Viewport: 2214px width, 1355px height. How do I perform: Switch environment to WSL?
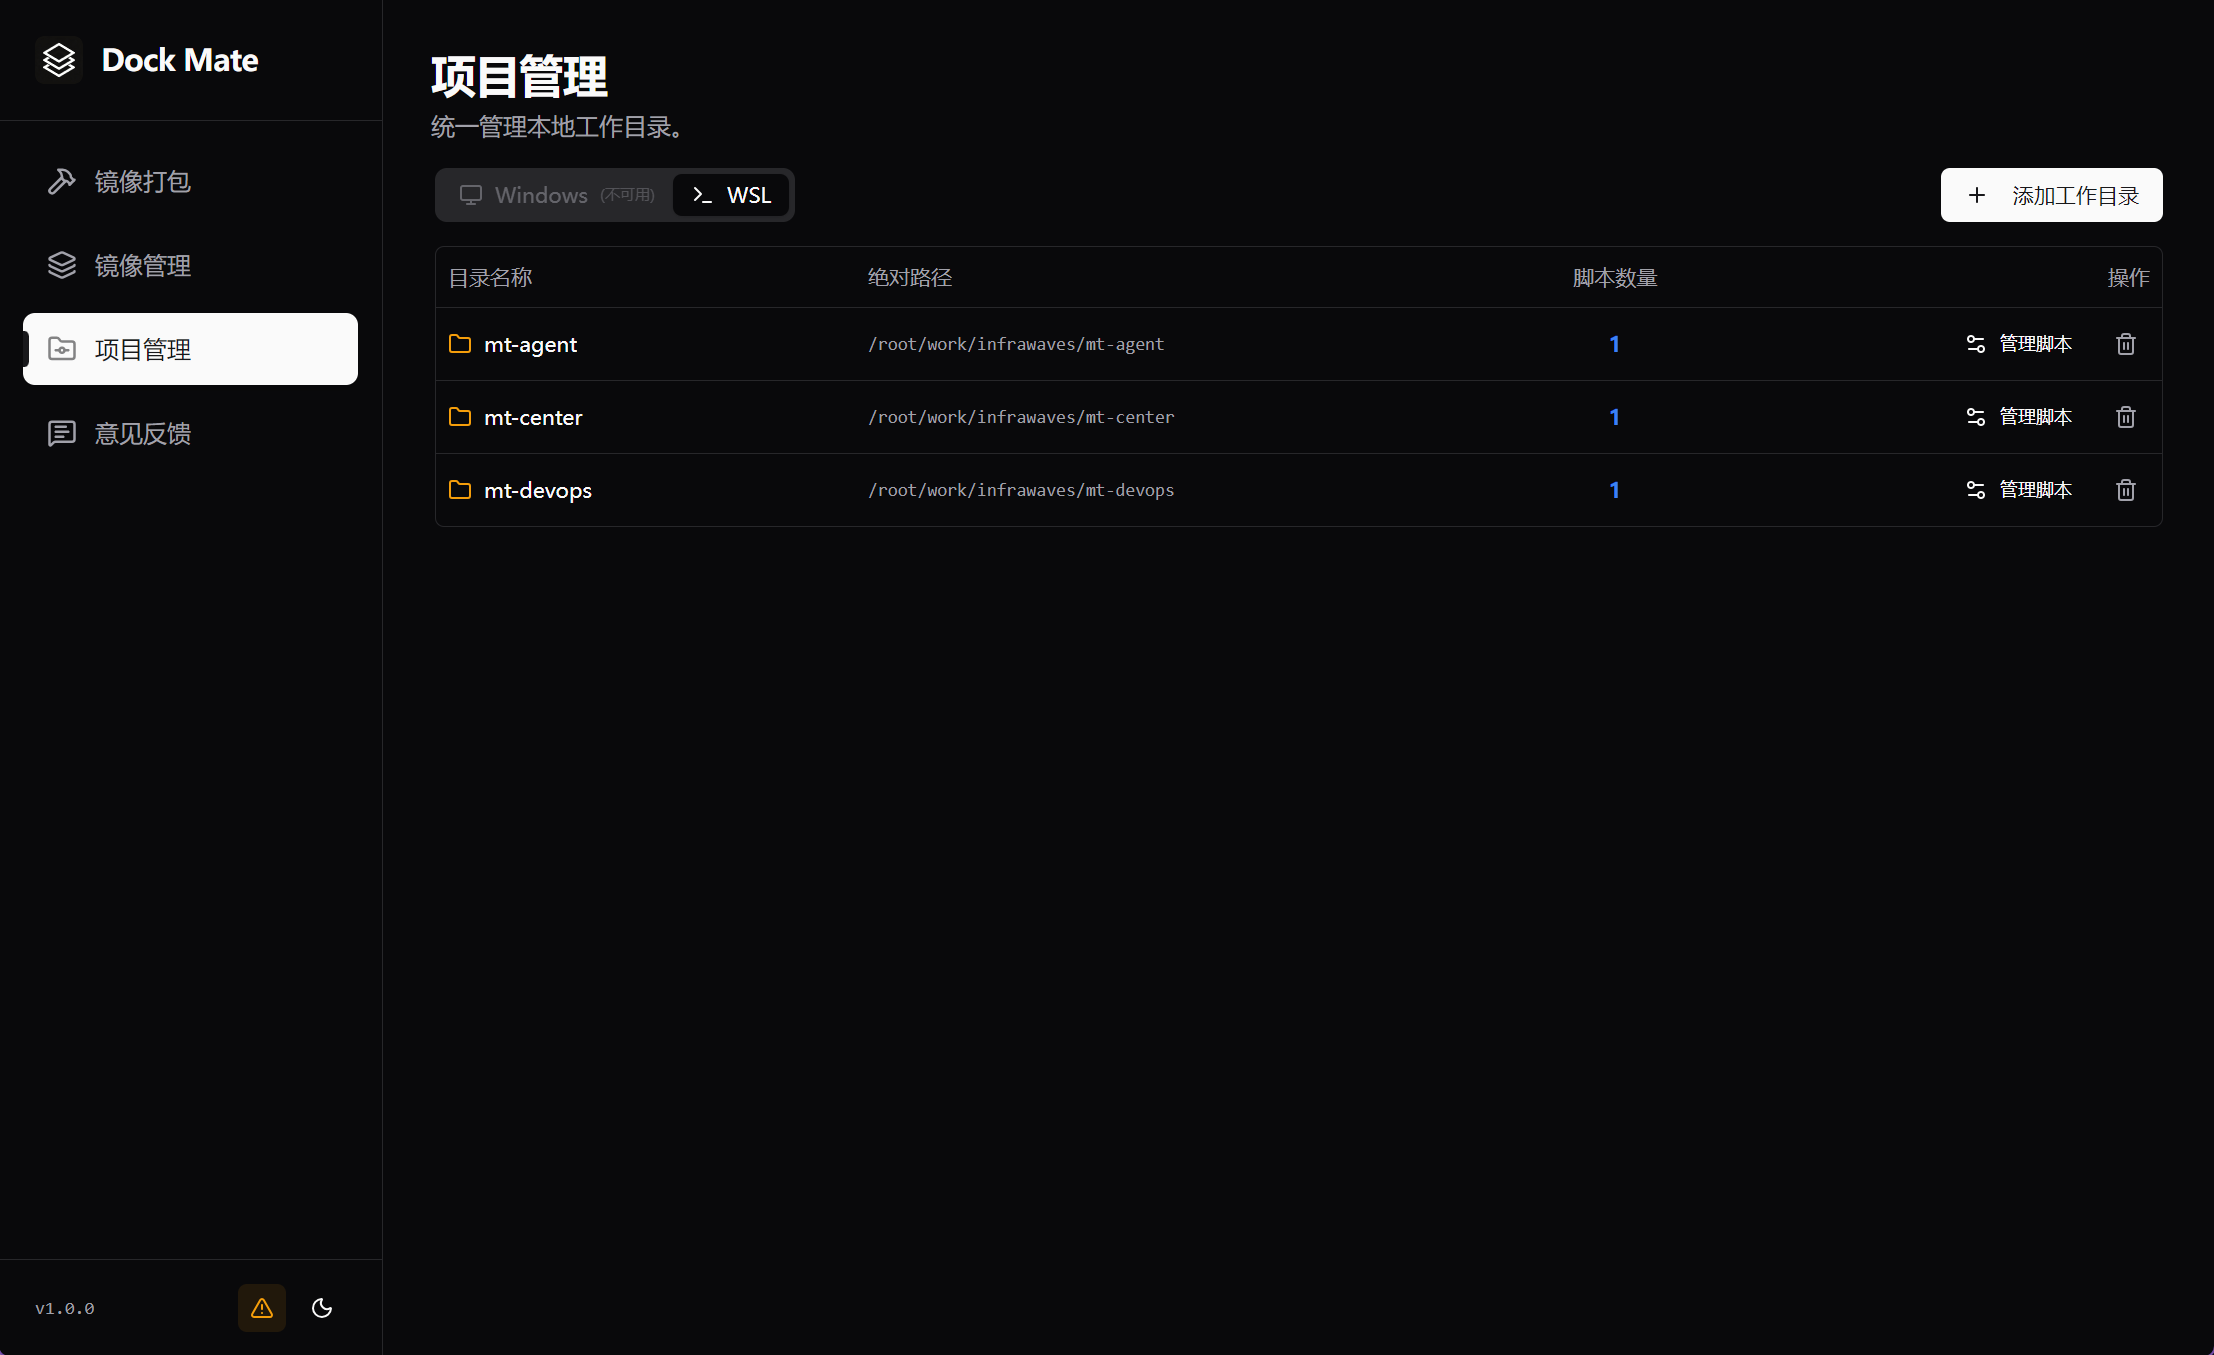pyautogui.click(x=731, y=195)
